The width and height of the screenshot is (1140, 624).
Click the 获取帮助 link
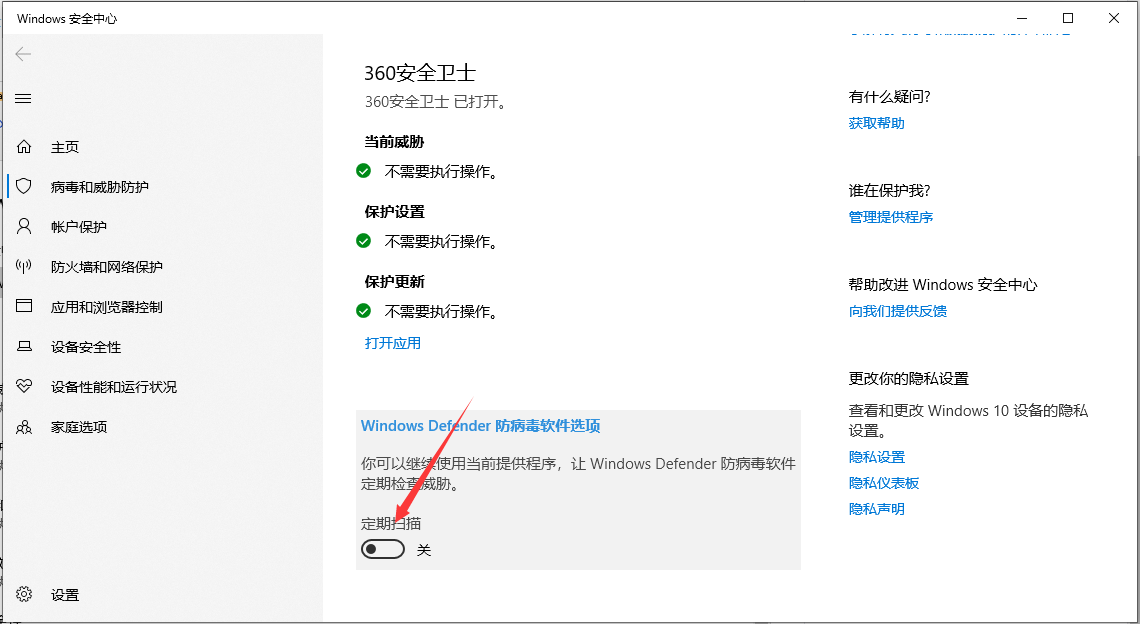pos(877,123)
